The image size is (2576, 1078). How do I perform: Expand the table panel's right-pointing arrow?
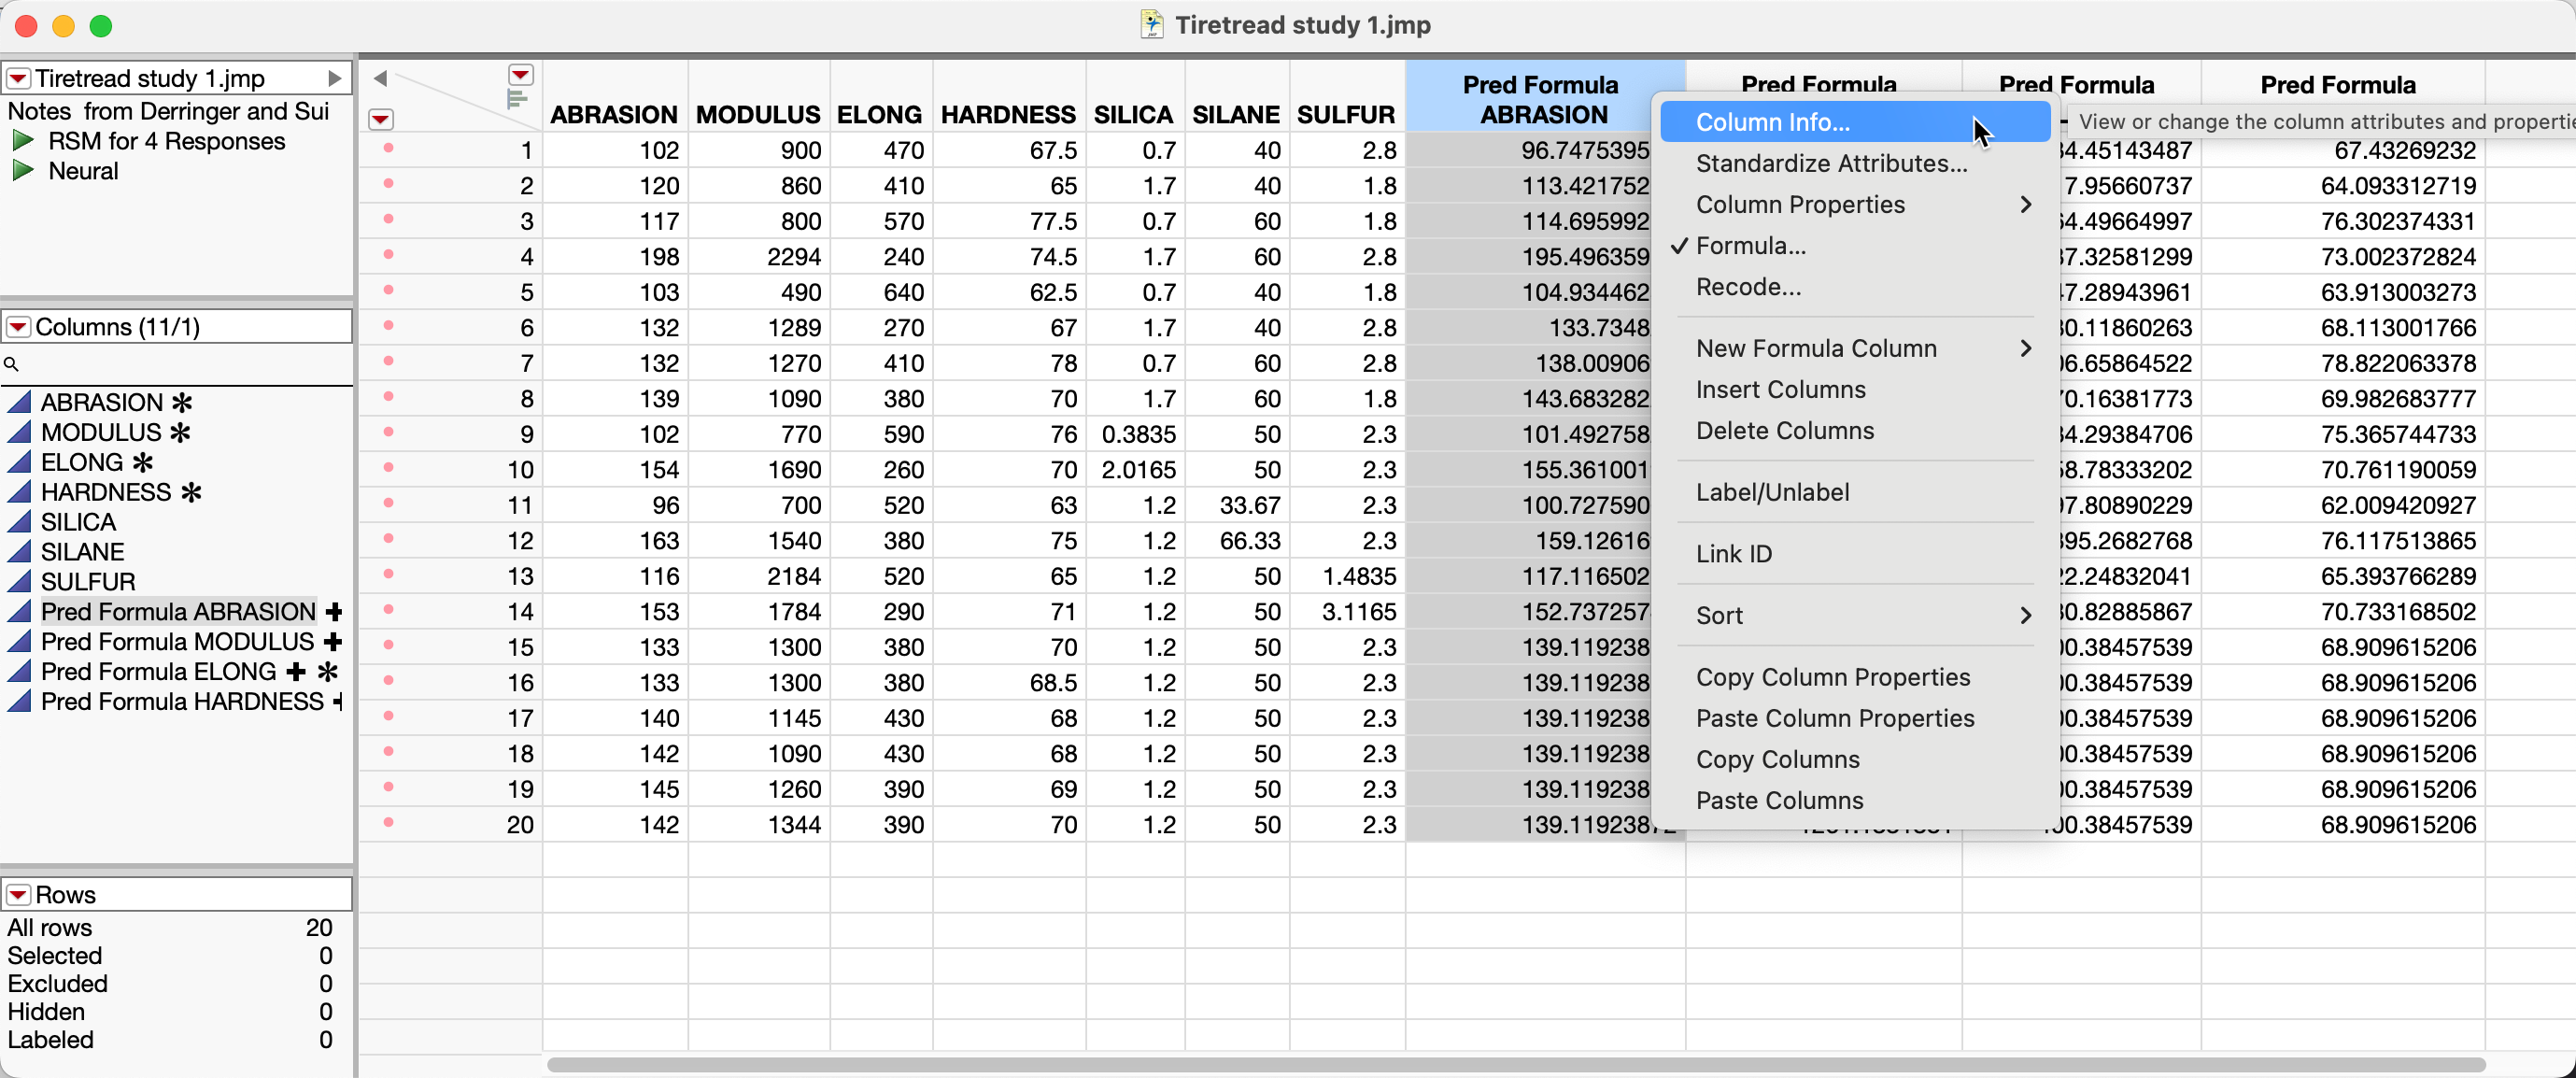(x=335, y=78)
